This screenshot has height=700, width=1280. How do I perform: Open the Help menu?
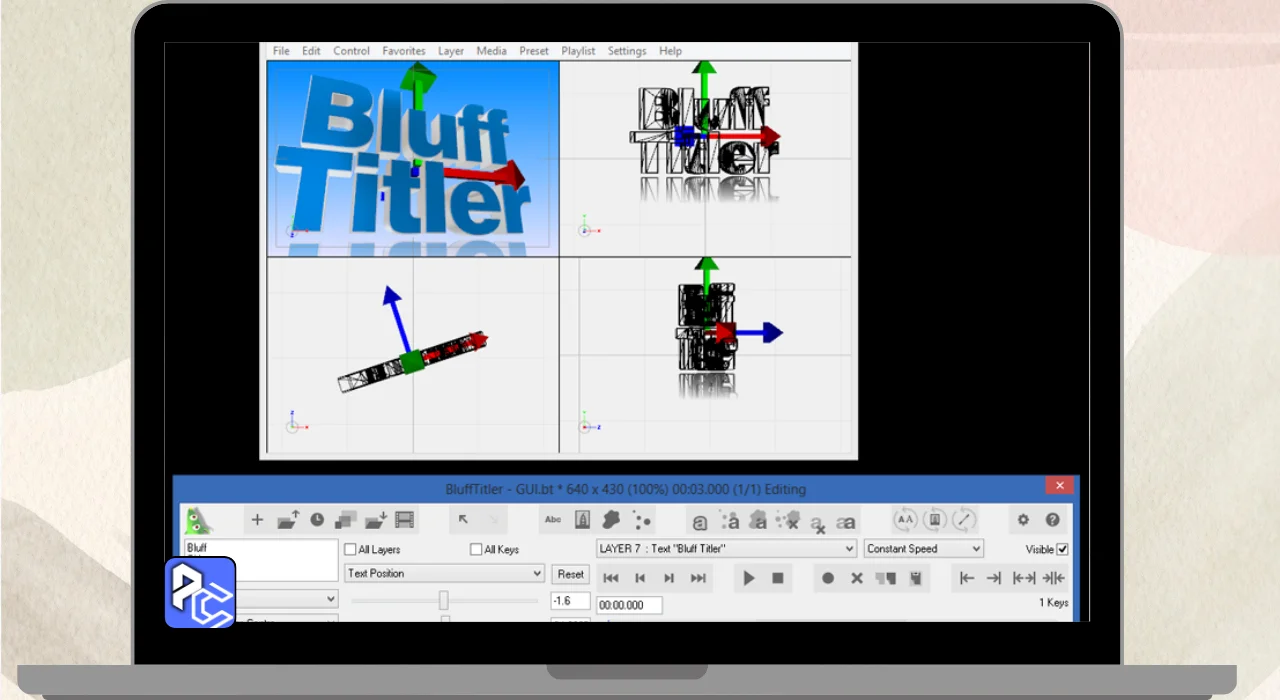coord(670,51)
